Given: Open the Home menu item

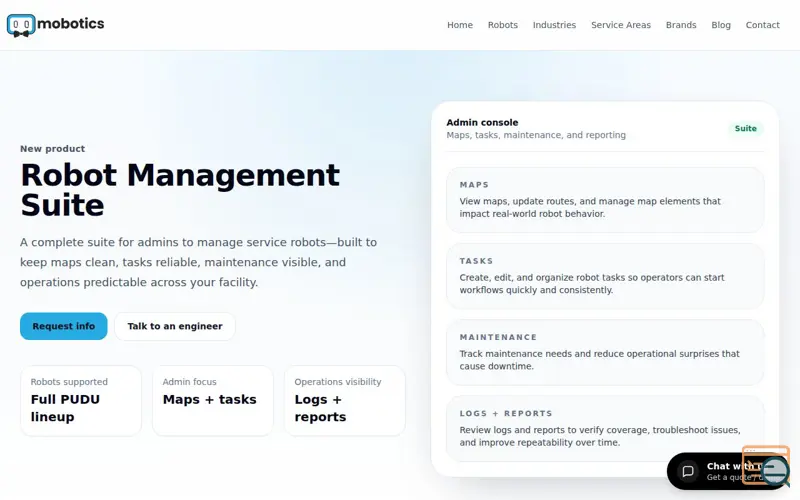Looking at the screenshot, I should [x=460, y=25].
